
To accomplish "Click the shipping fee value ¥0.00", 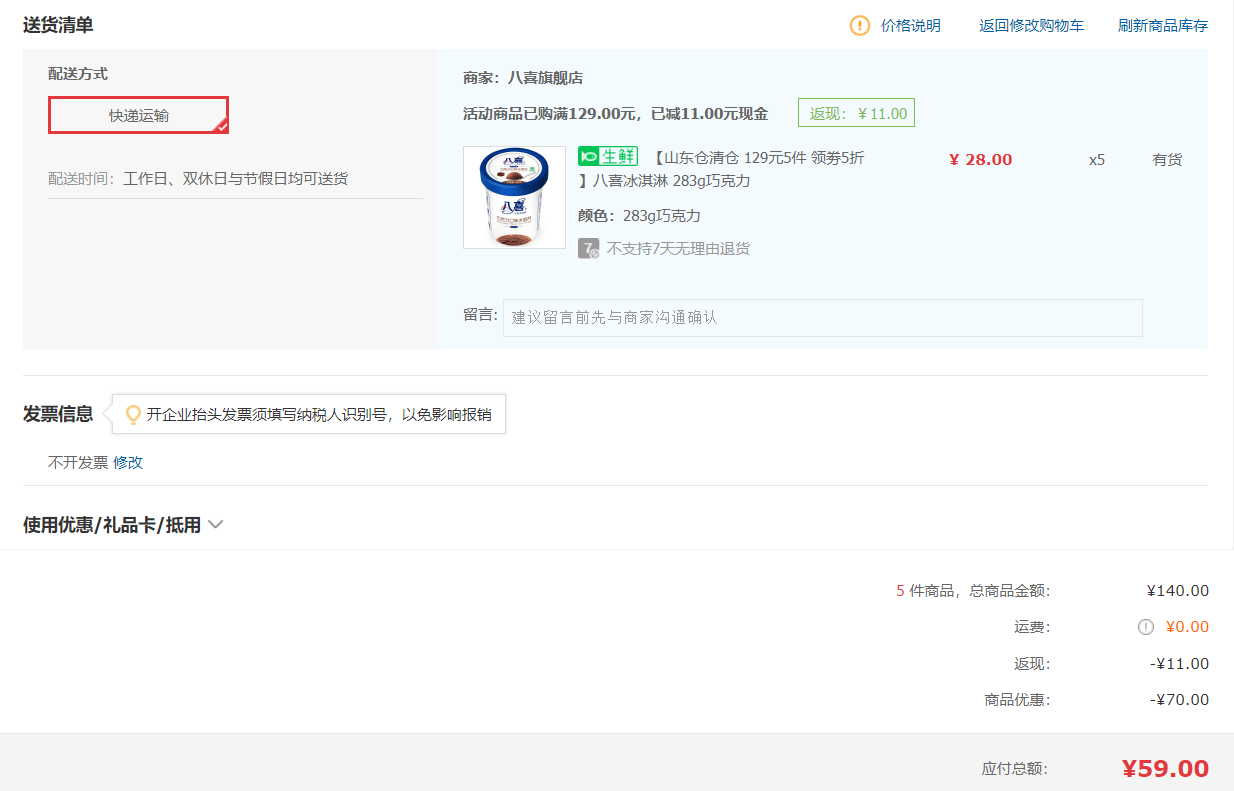I will click(x=1187, y=627).
